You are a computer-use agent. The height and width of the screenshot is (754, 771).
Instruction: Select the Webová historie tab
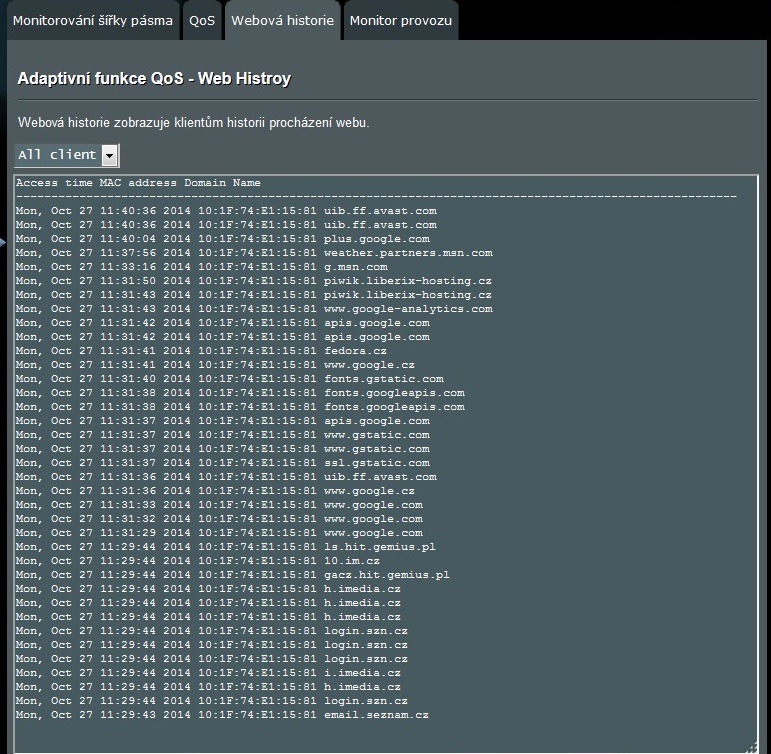click(282, 21)
